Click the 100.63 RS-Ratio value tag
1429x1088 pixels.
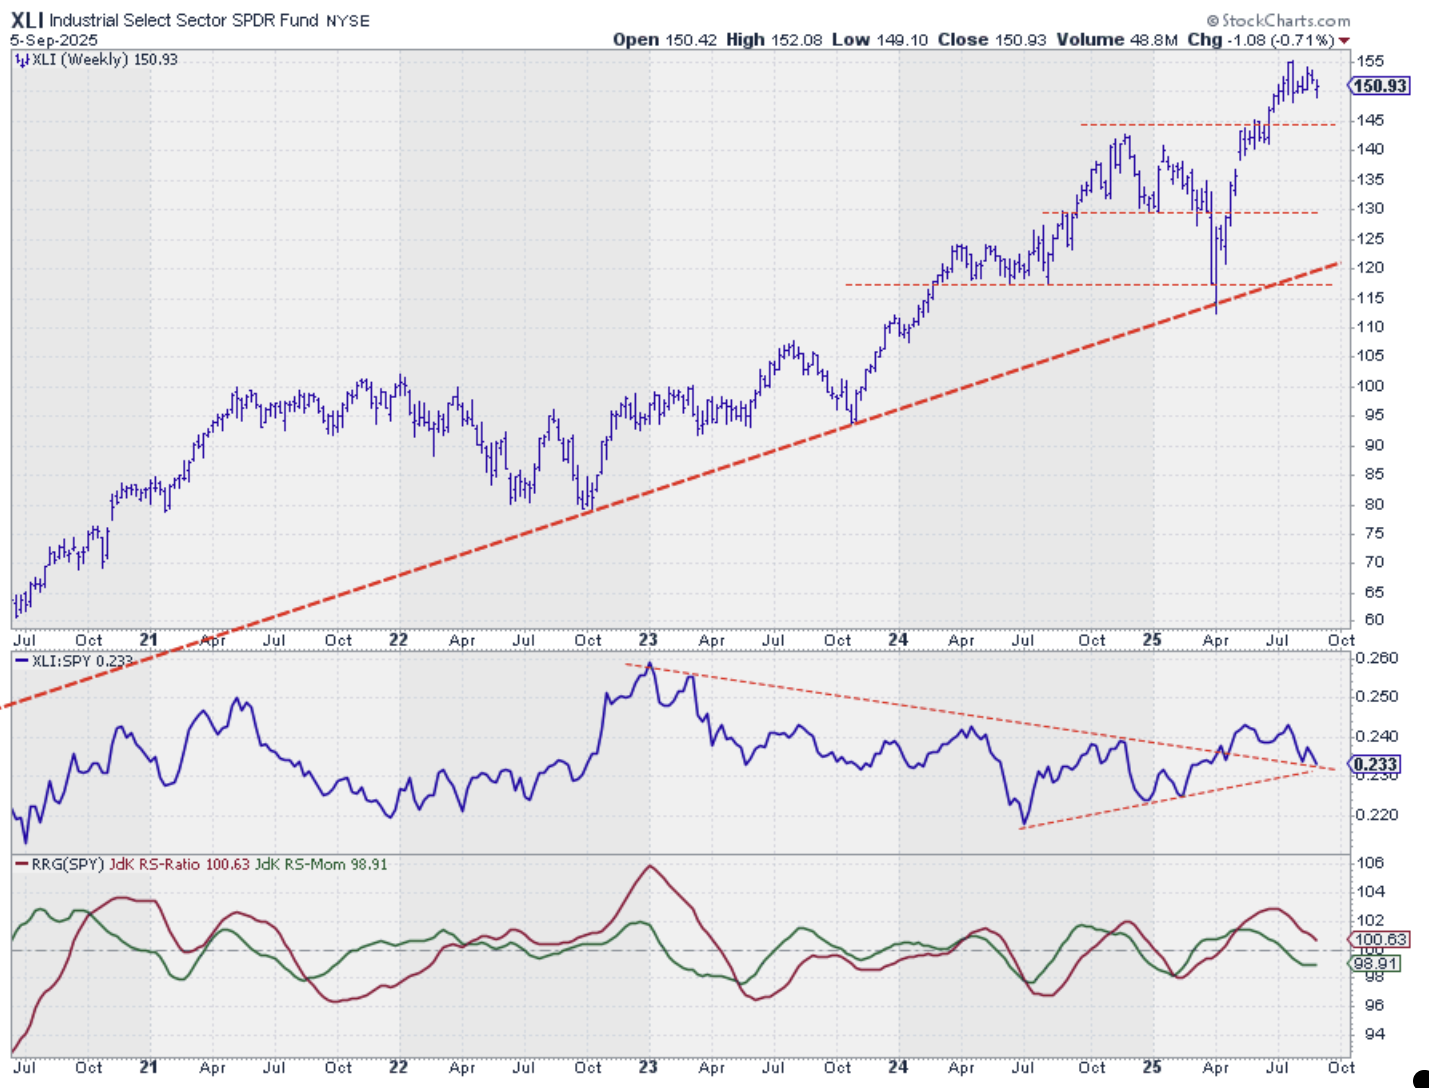click(1379, 939)
